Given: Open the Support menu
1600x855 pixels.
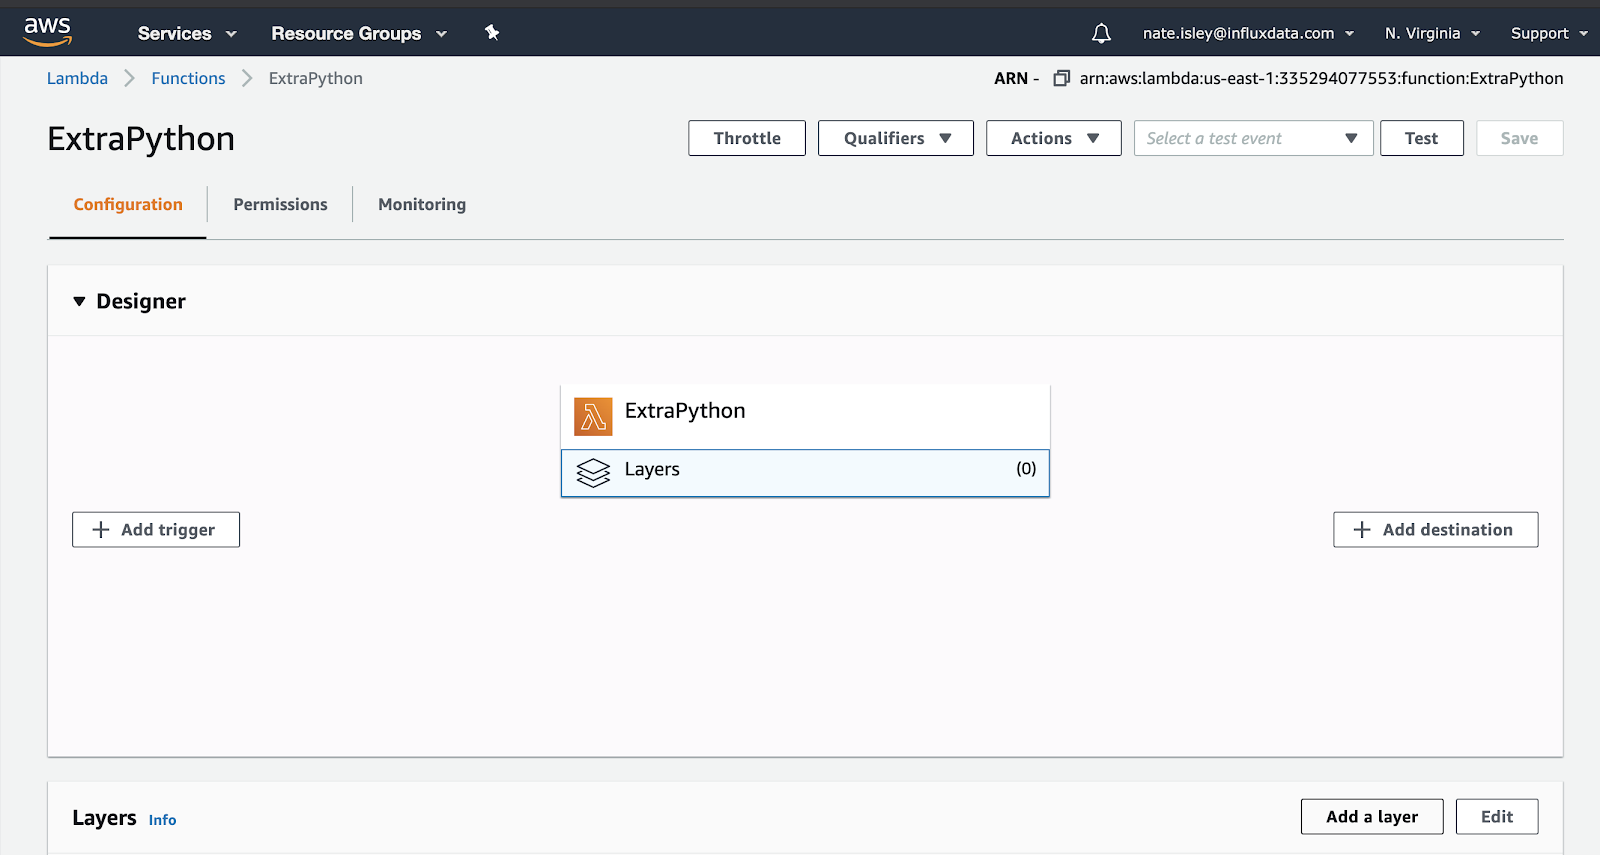Looking at the screenshot, I should (1549, 33).
